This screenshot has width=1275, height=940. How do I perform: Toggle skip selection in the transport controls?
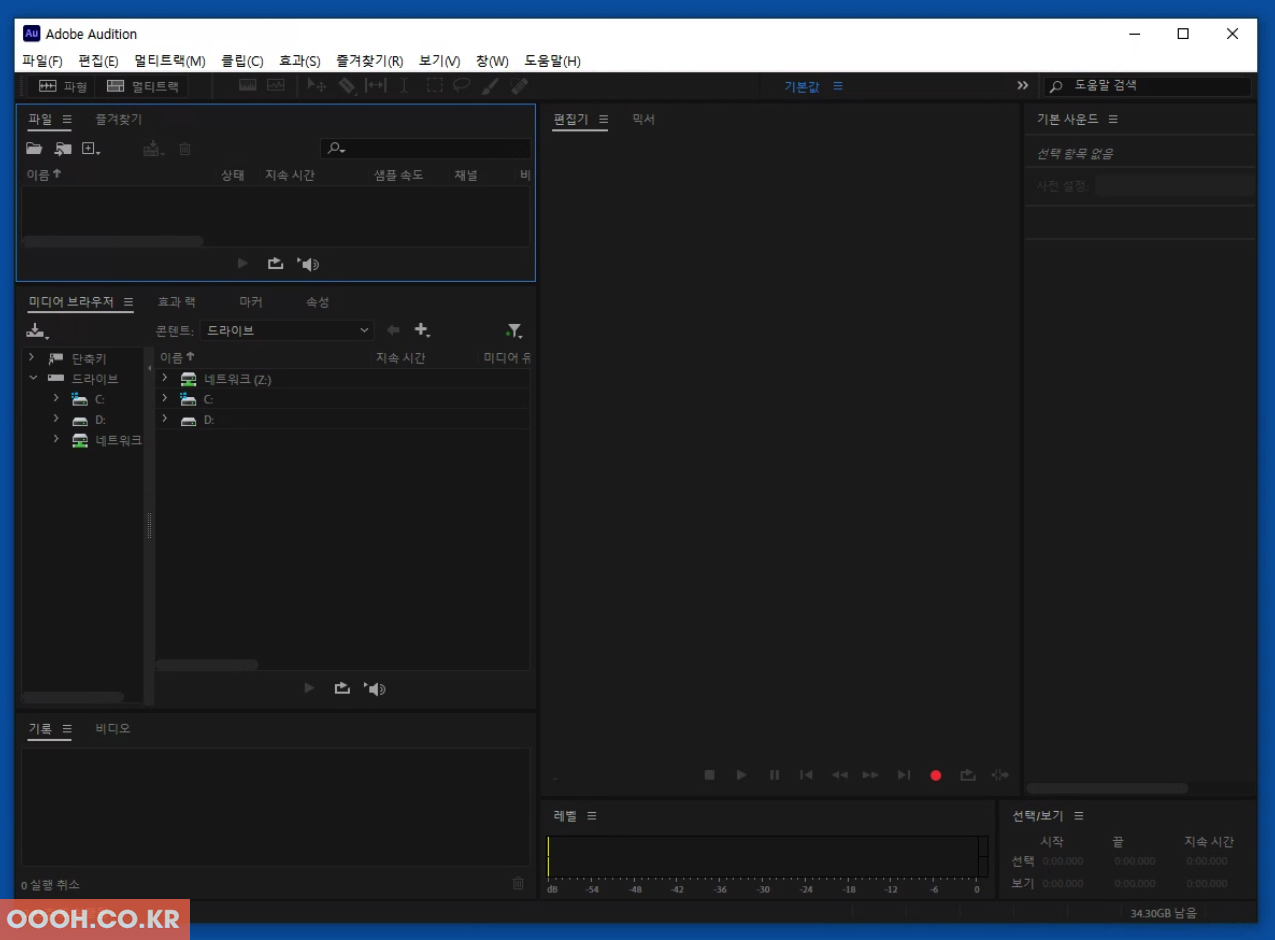(1000, 775)
